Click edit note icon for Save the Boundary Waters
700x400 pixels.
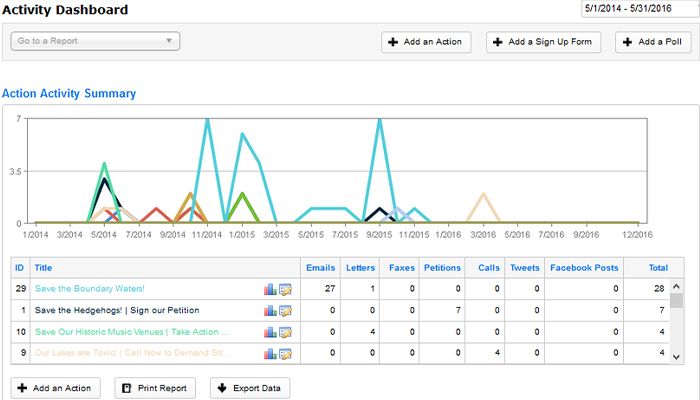[285, 289]
